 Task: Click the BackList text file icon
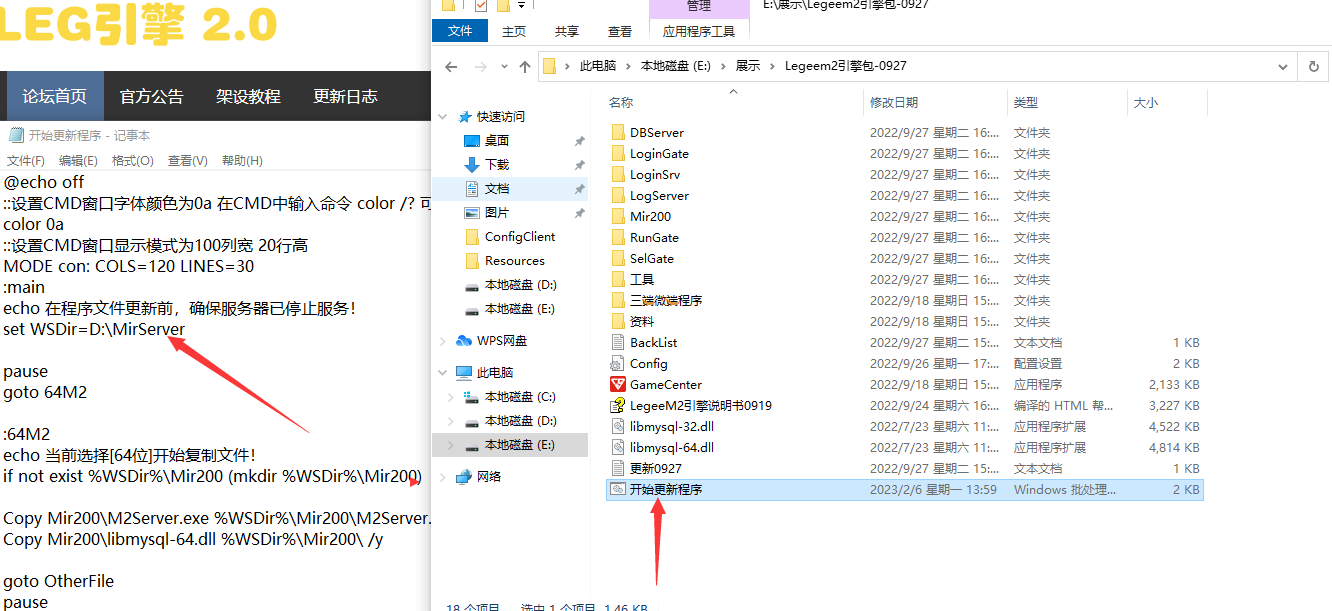[618, 343]
